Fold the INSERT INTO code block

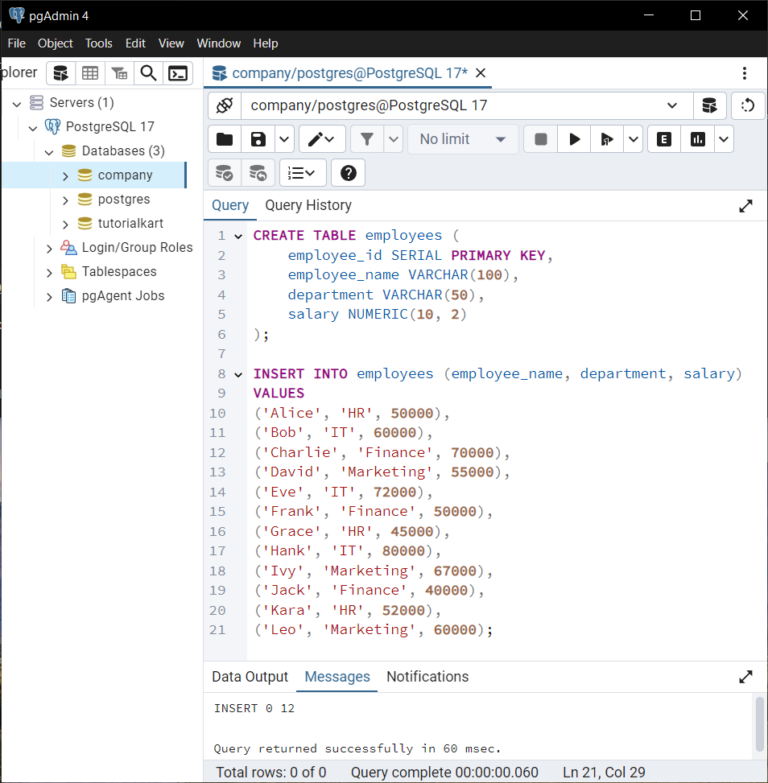(238, 375)
